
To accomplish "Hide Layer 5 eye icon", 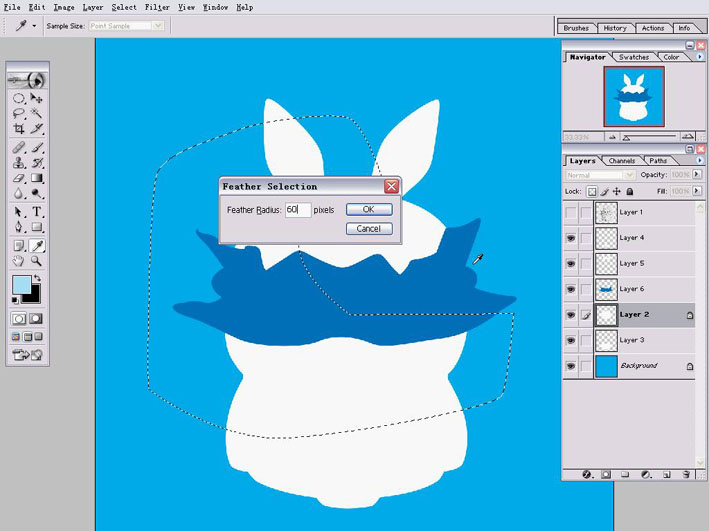I will pos(571,263).
